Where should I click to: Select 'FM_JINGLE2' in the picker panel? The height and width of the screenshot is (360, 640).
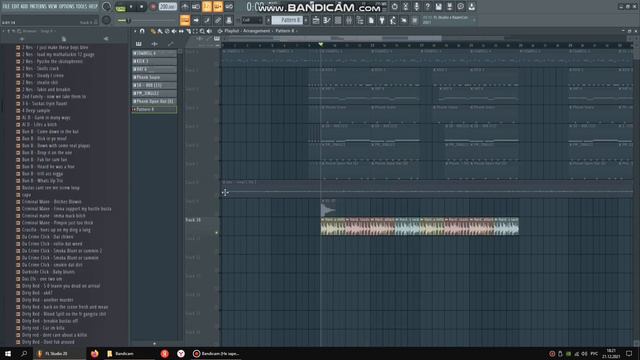click(154, 93)
